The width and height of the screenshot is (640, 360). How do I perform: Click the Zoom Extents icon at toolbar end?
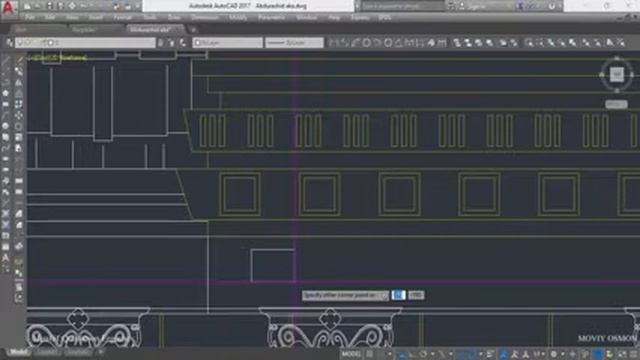[621, 42]
